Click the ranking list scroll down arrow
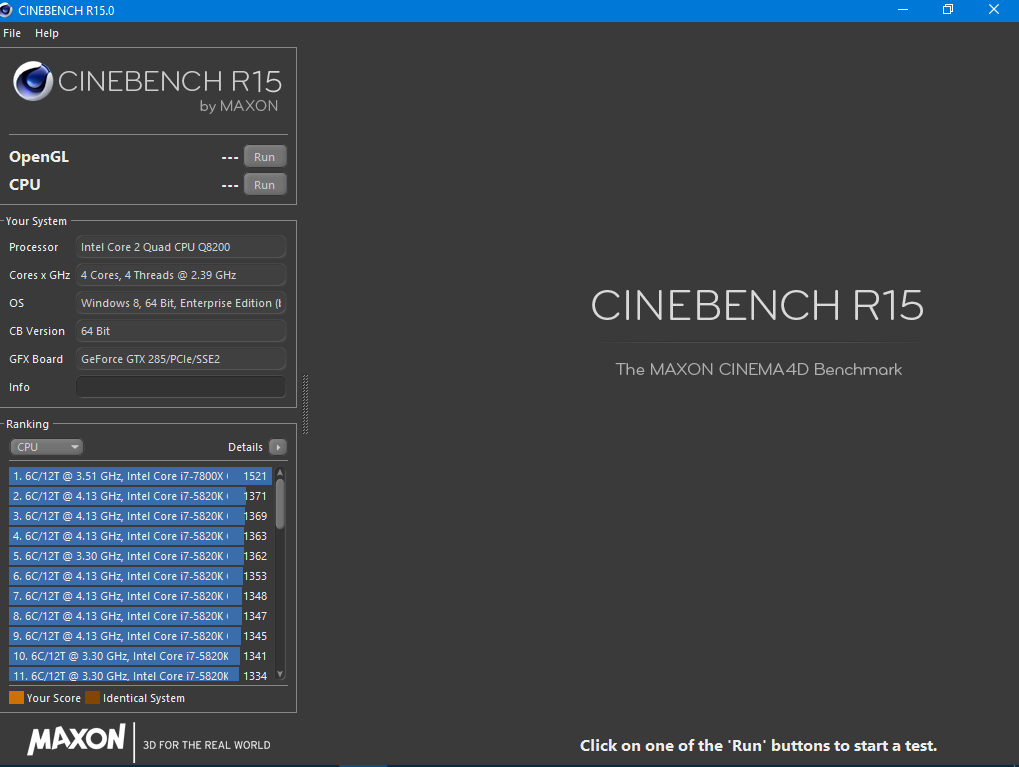The image size is (1019, 767). 280,674
